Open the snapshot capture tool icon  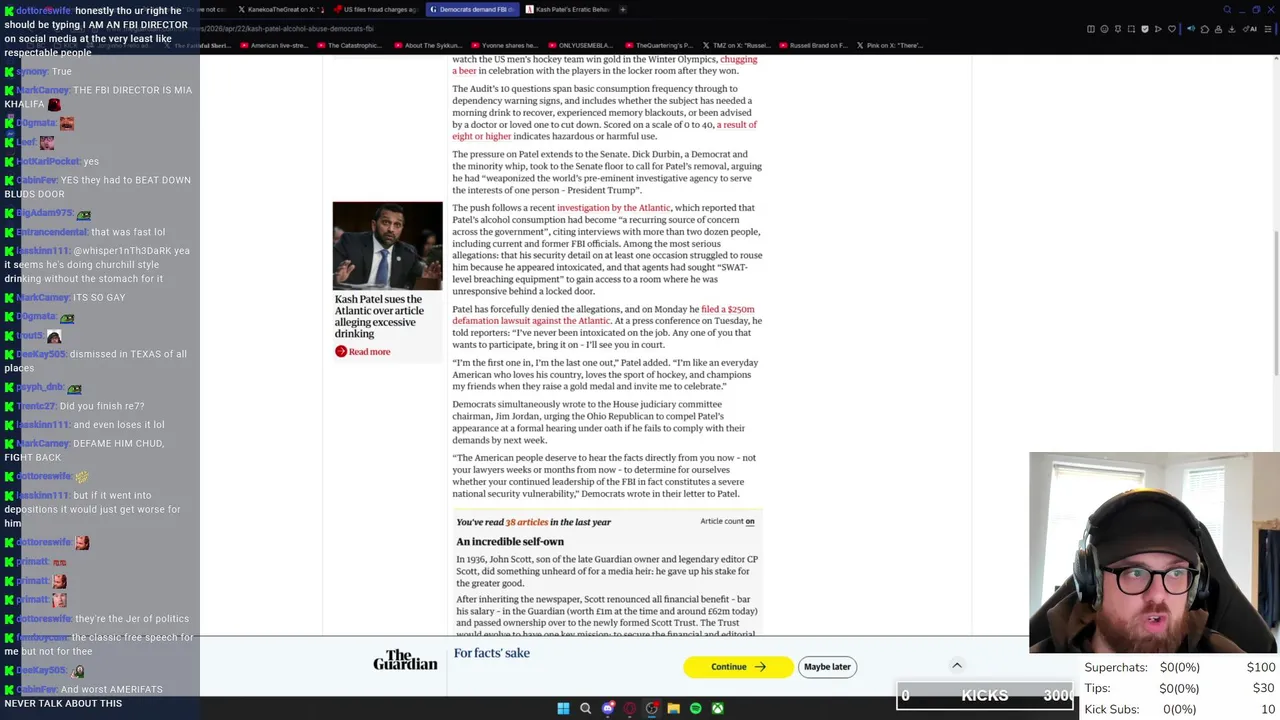tap(1131, 29)
